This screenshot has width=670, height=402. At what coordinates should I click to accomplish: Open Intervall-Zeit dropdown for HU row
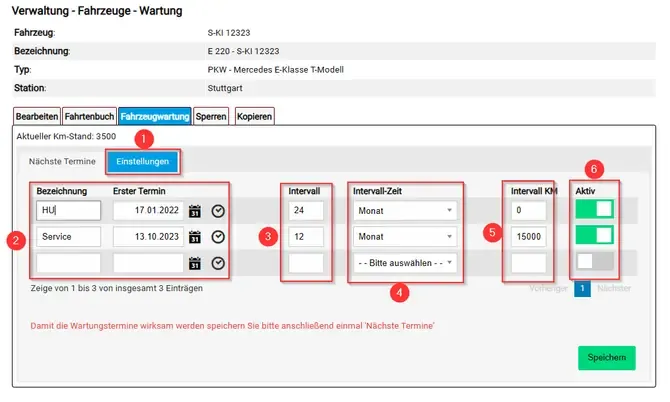pyautogui.click(x=405, y=211)
